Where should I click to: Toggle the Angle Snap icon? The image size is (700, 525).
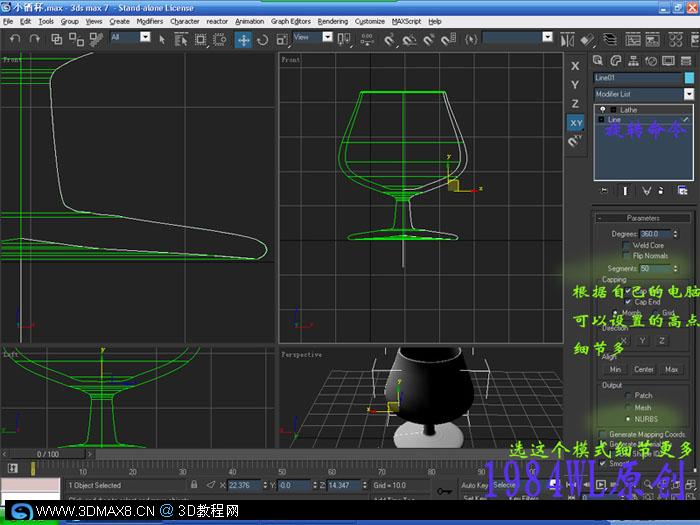tap(408, 40)
